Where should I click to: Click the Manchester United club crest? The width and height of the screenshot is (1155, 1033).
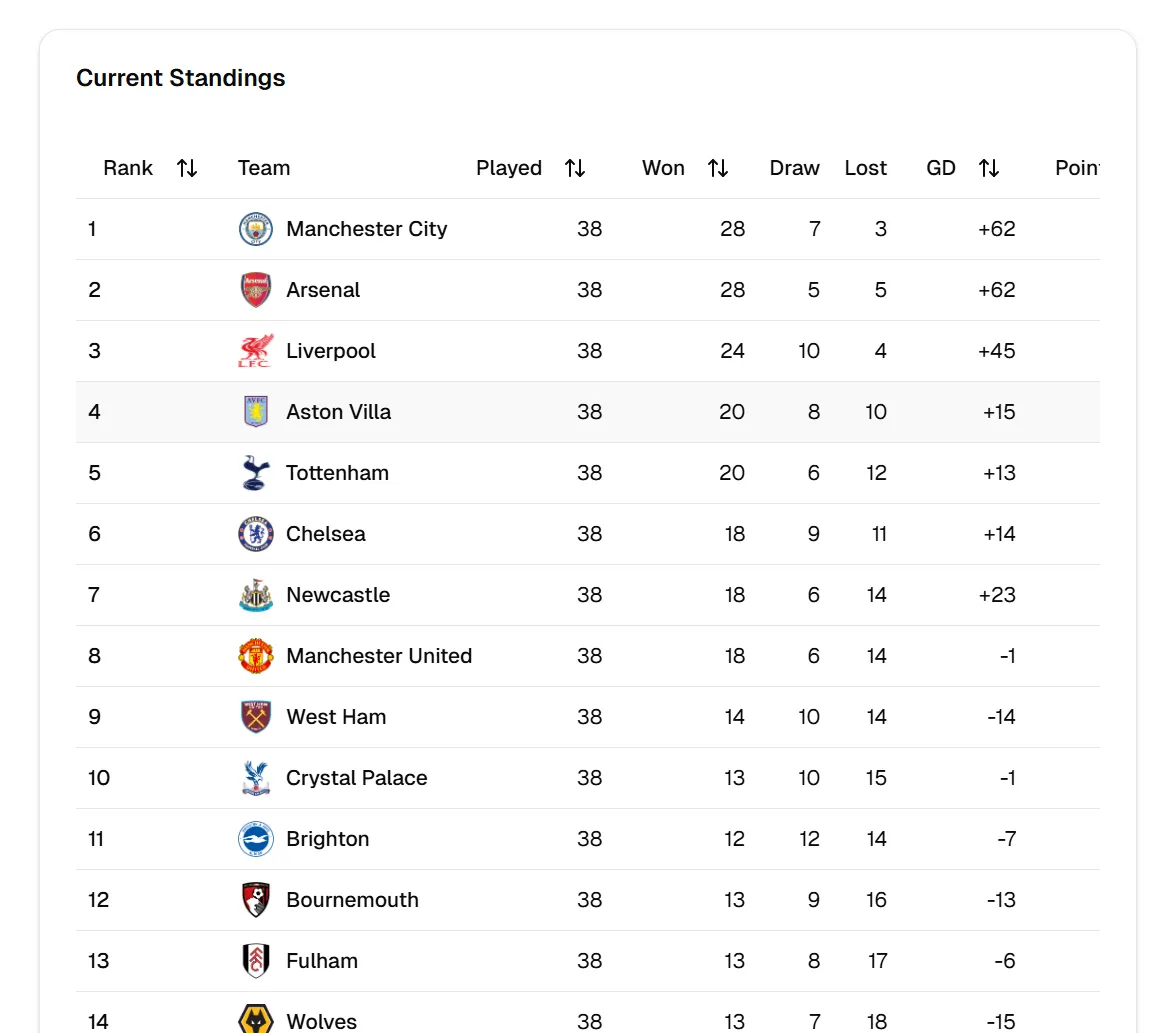click(256, 656)
